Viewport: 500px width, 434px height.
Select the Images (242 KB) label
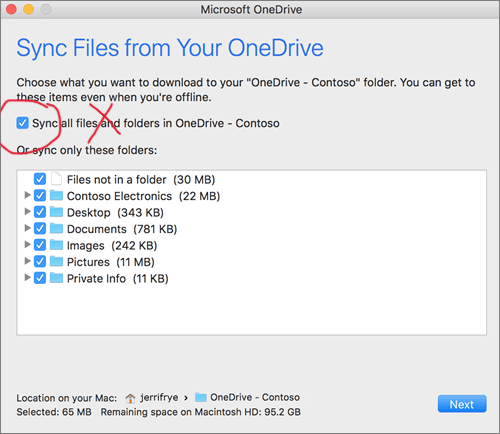(x=112, y=246)
